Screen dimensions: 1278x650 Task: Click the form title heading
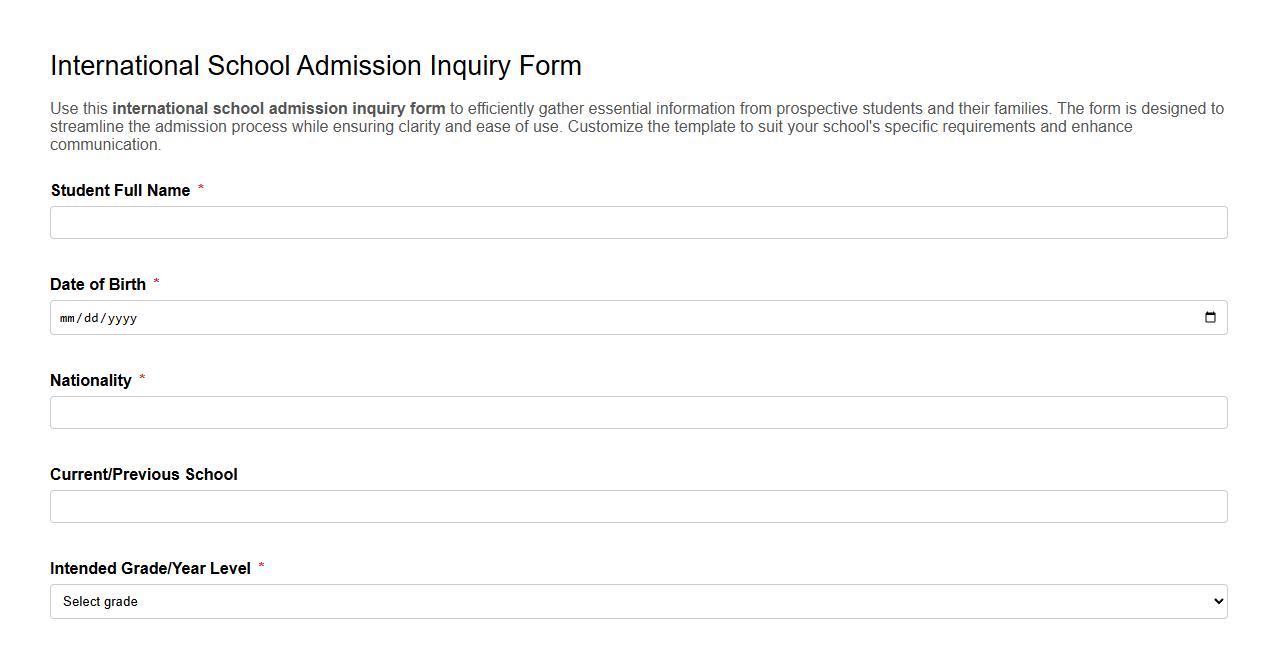(316, 65)
